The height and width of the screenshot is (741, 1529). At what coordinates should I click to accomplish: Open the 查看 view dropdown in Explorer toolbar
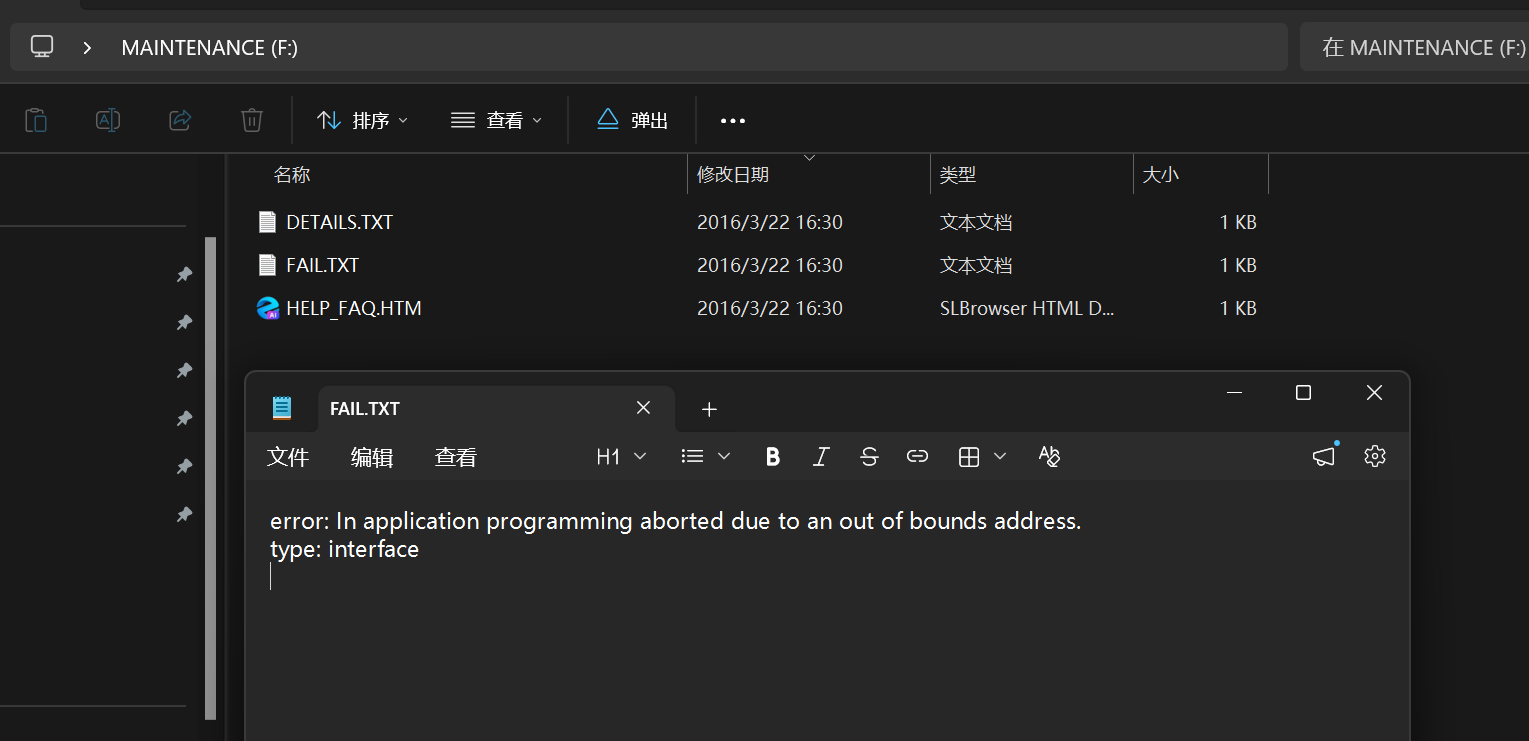tap(496, 120)
